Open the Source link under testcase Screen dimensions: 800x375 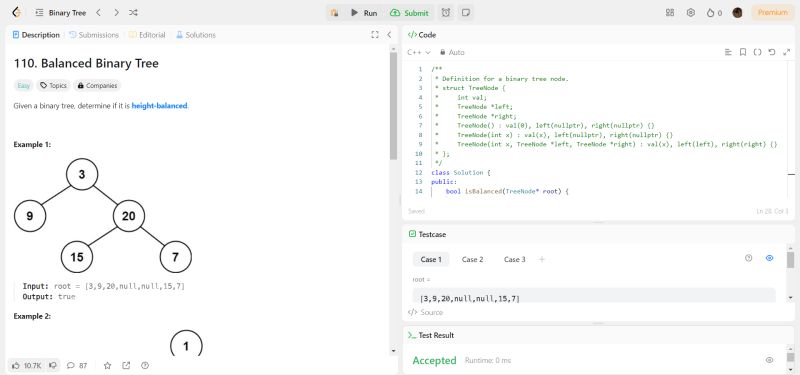(x=426, y=312)
